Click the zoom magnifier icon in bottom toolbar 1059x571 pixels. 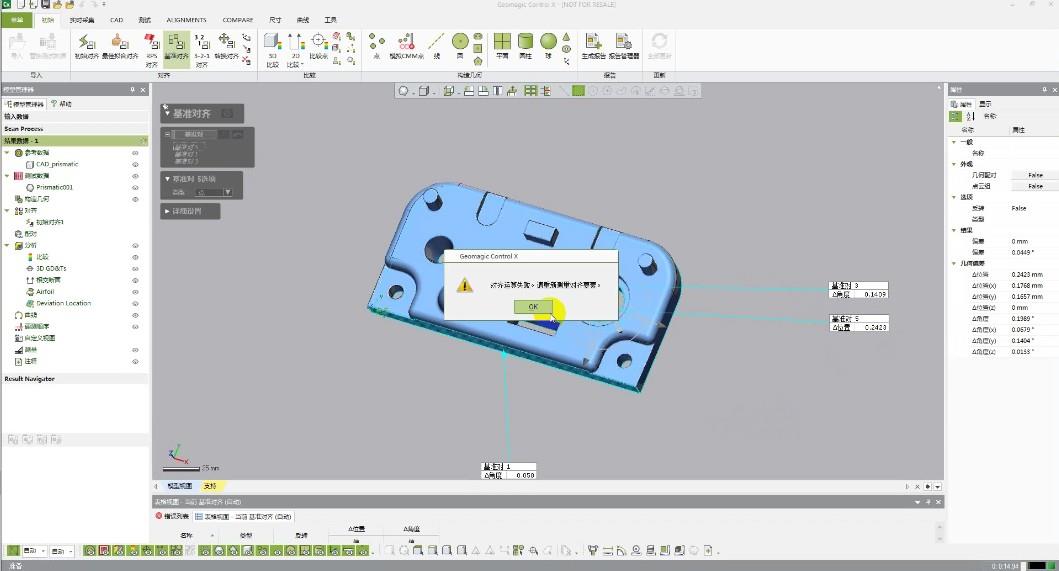(534, 551)
